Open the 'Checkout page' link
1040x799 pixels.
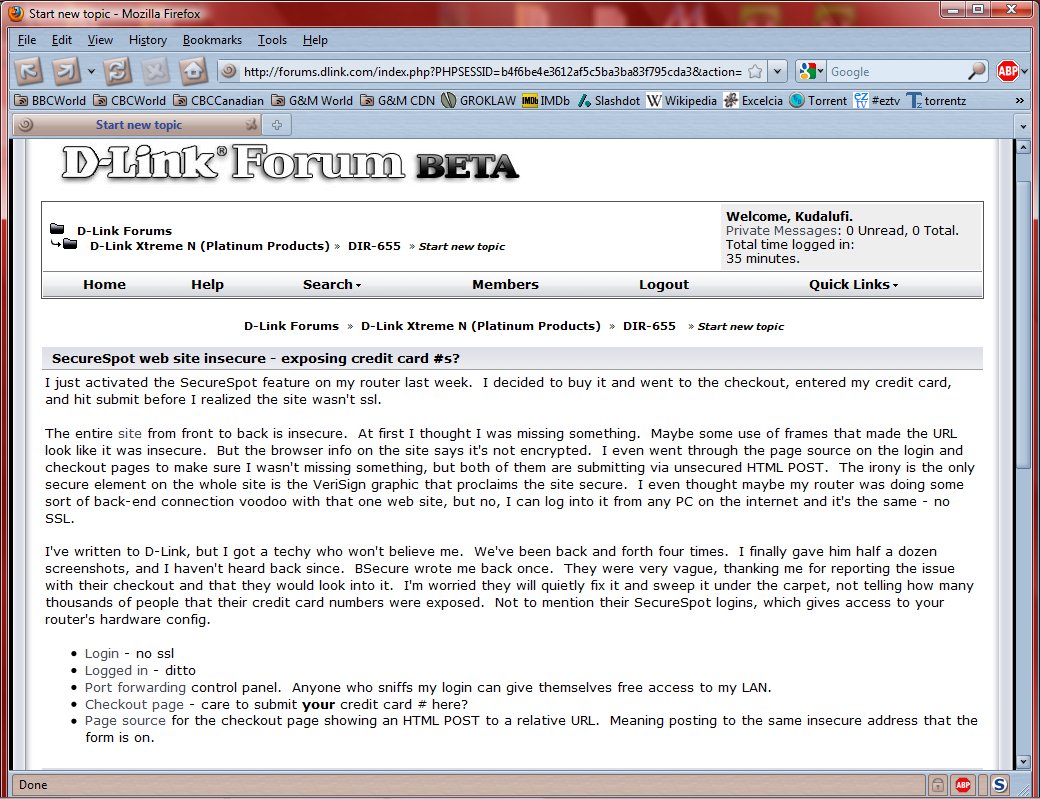tap(134, 704)
